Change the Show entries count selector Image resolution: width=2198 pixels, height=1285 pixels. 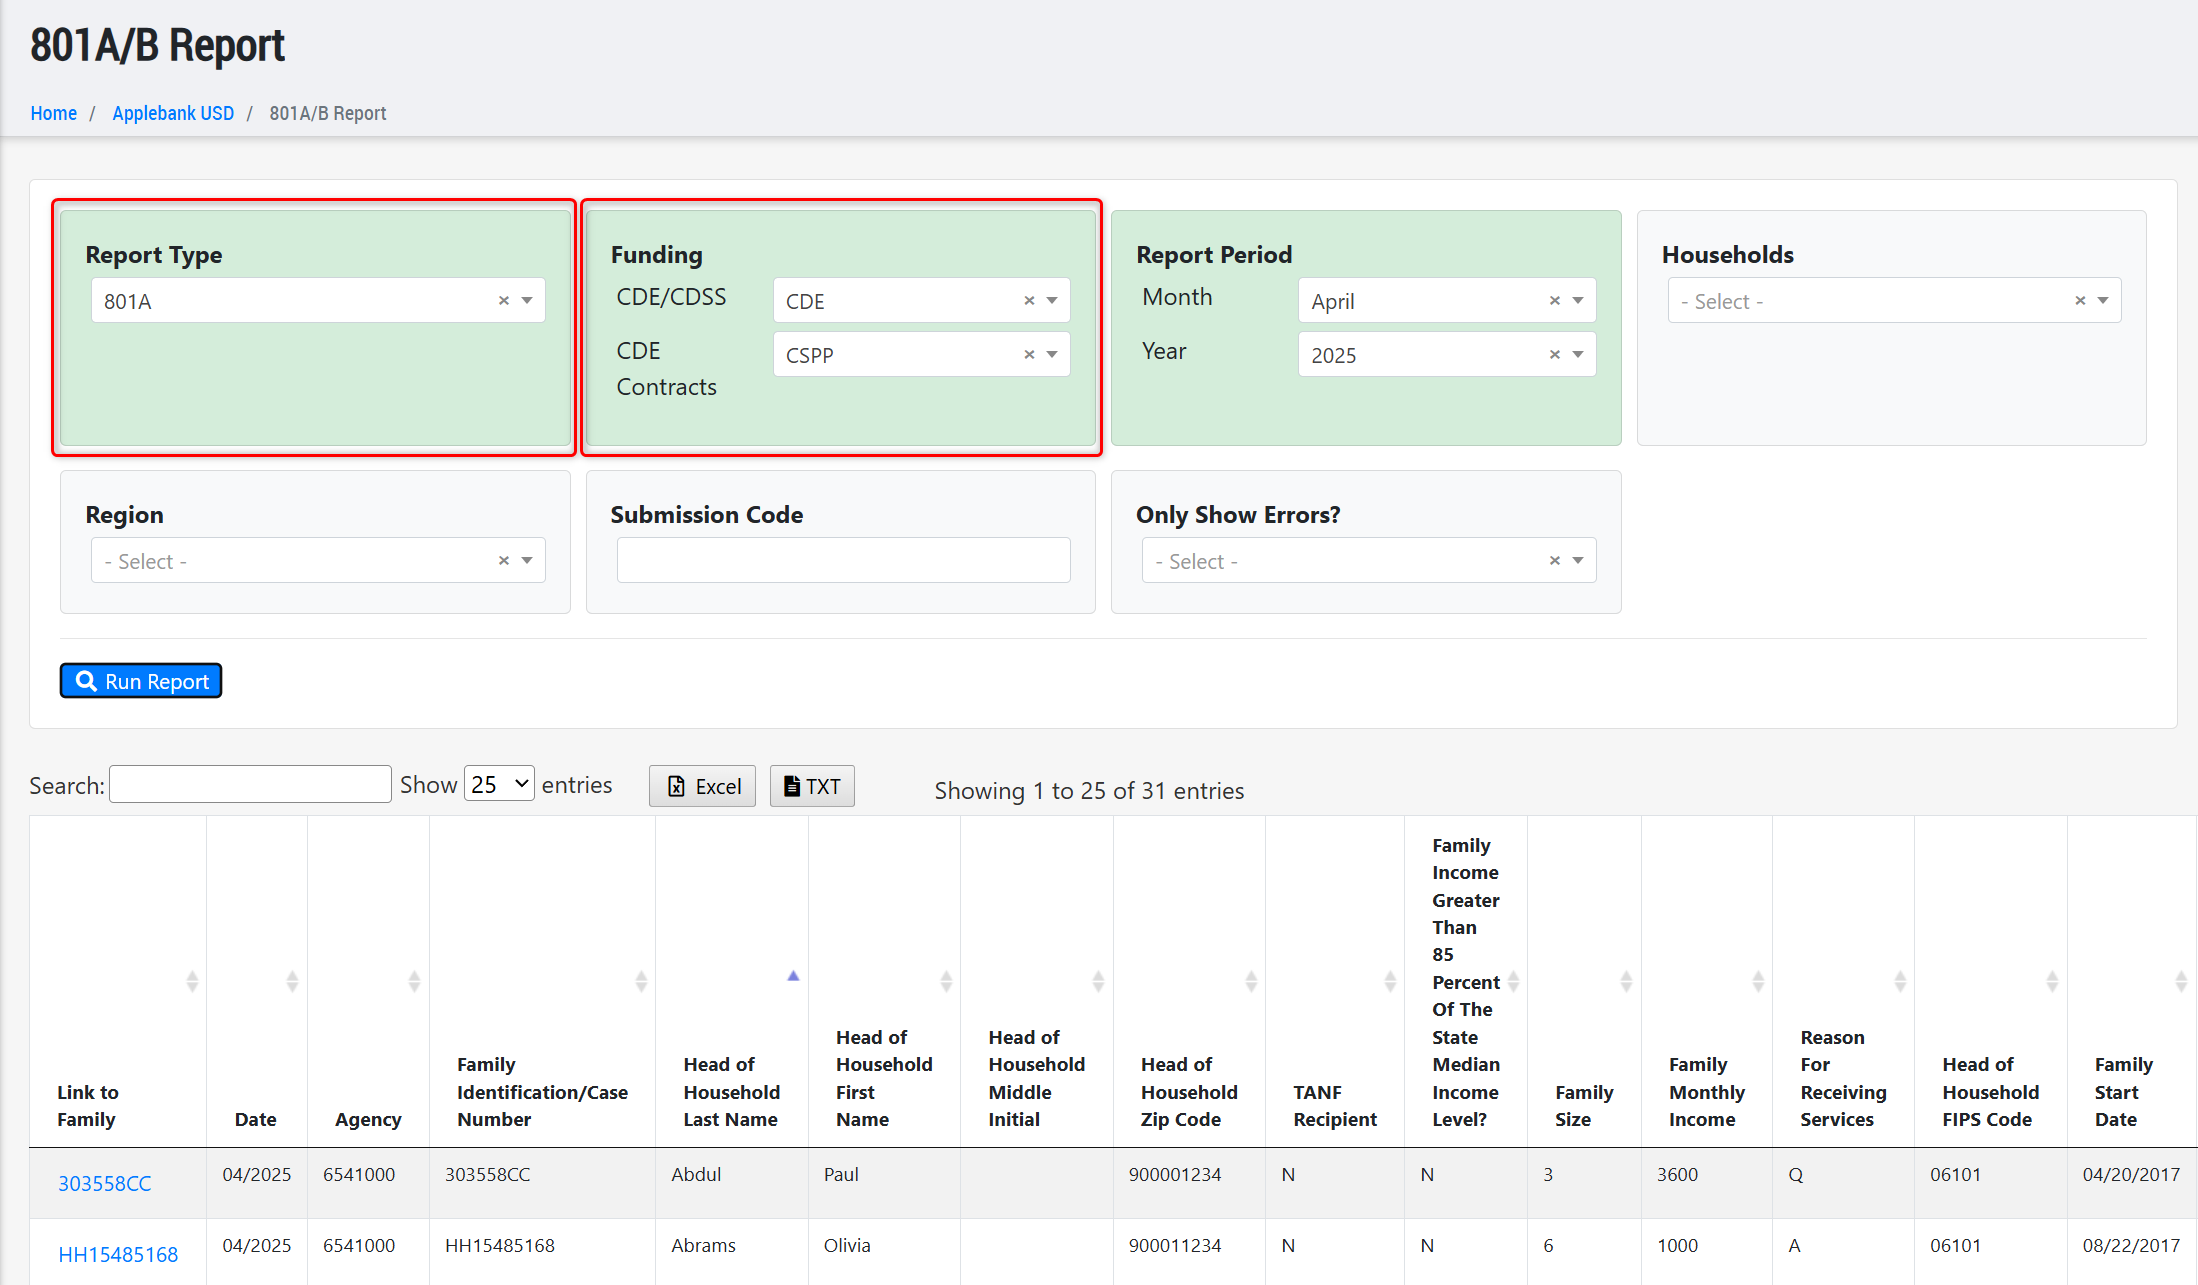(x=499, y=785)
